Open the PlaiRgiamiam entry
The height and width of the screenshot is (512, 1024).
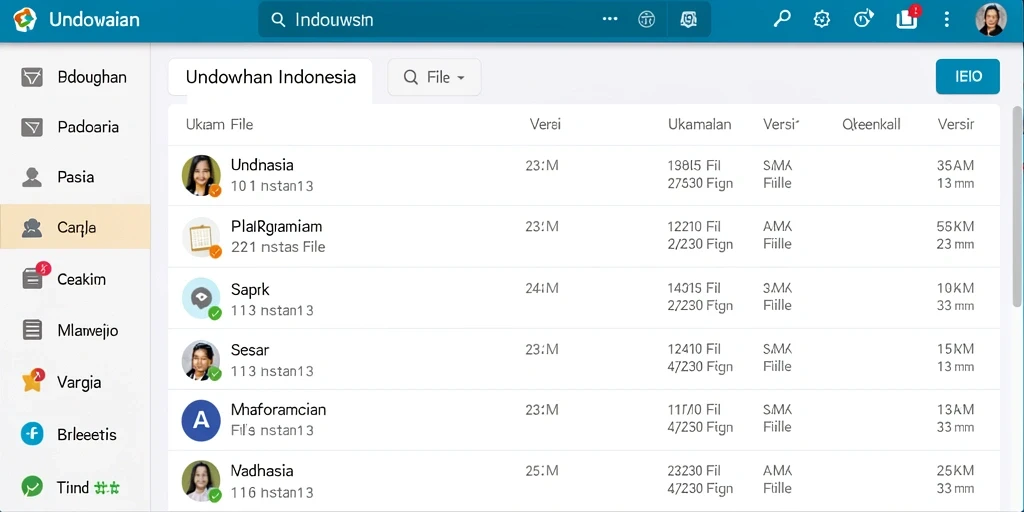point(584,236)
